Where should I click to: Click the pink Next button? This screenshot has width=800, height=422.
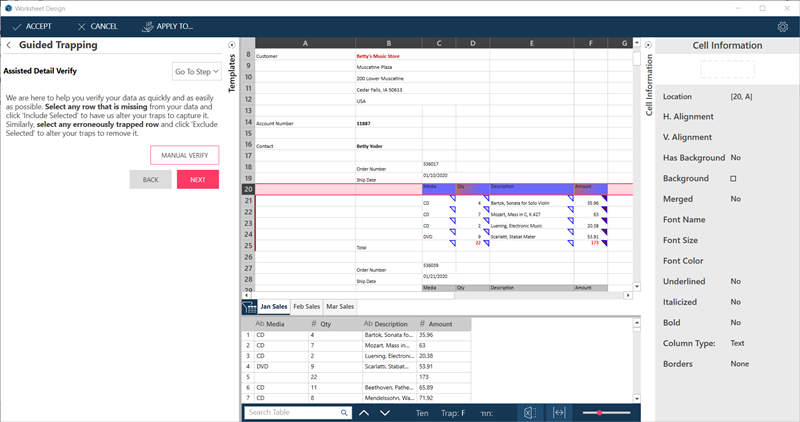coord(197,179)
